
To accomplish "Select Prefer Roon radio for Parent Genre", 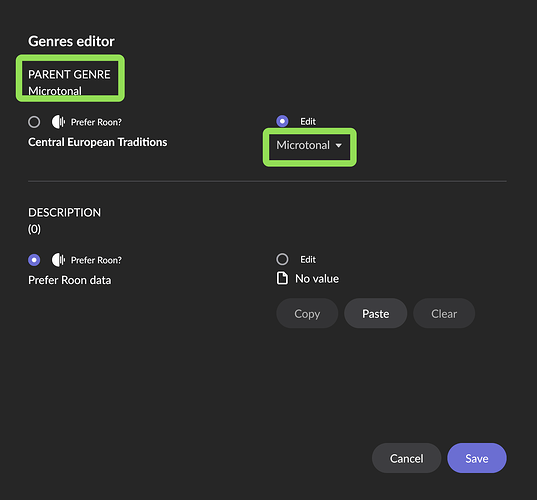I will point(34,122).
